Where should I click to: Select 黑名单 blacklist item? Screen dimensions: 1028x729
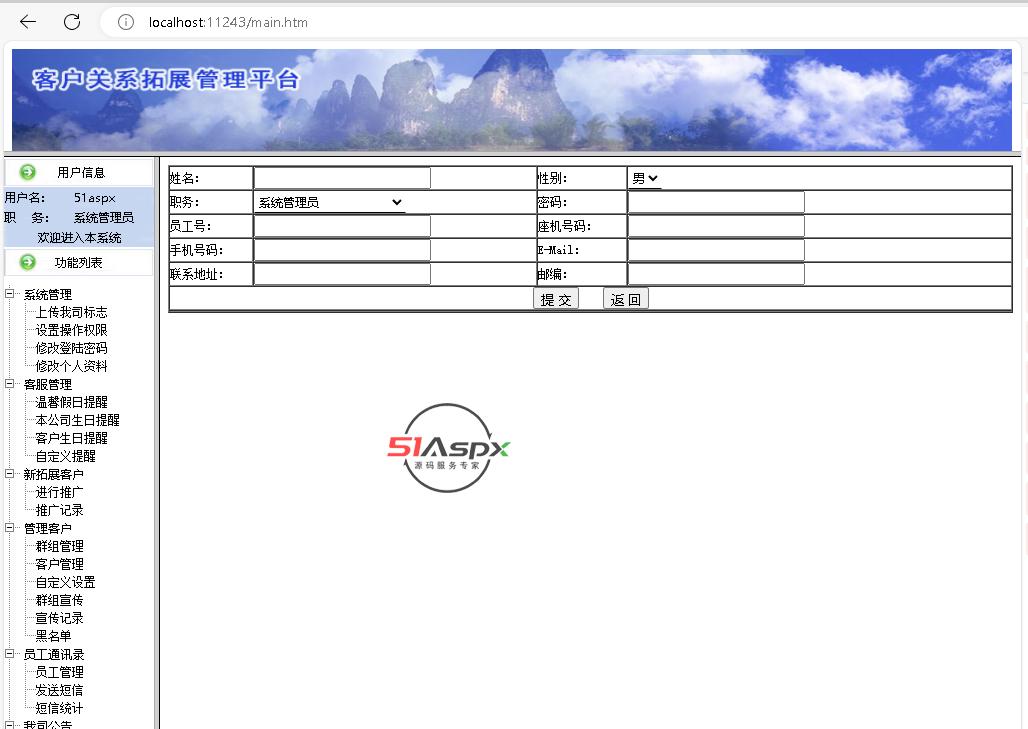pyautogui.click(x=53, y=636)
